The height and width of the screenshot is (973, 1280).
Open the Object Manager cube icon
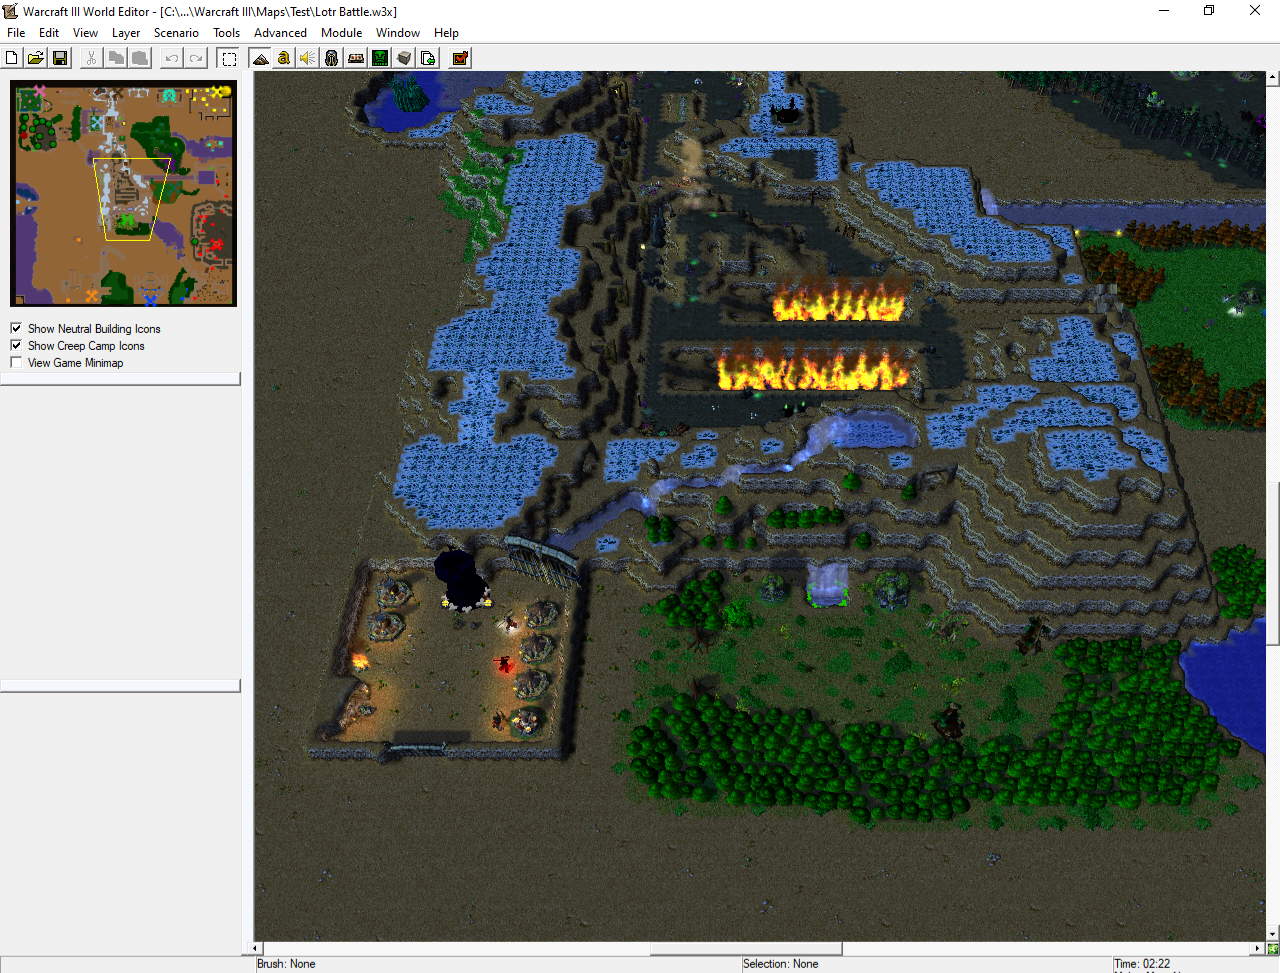404,58
